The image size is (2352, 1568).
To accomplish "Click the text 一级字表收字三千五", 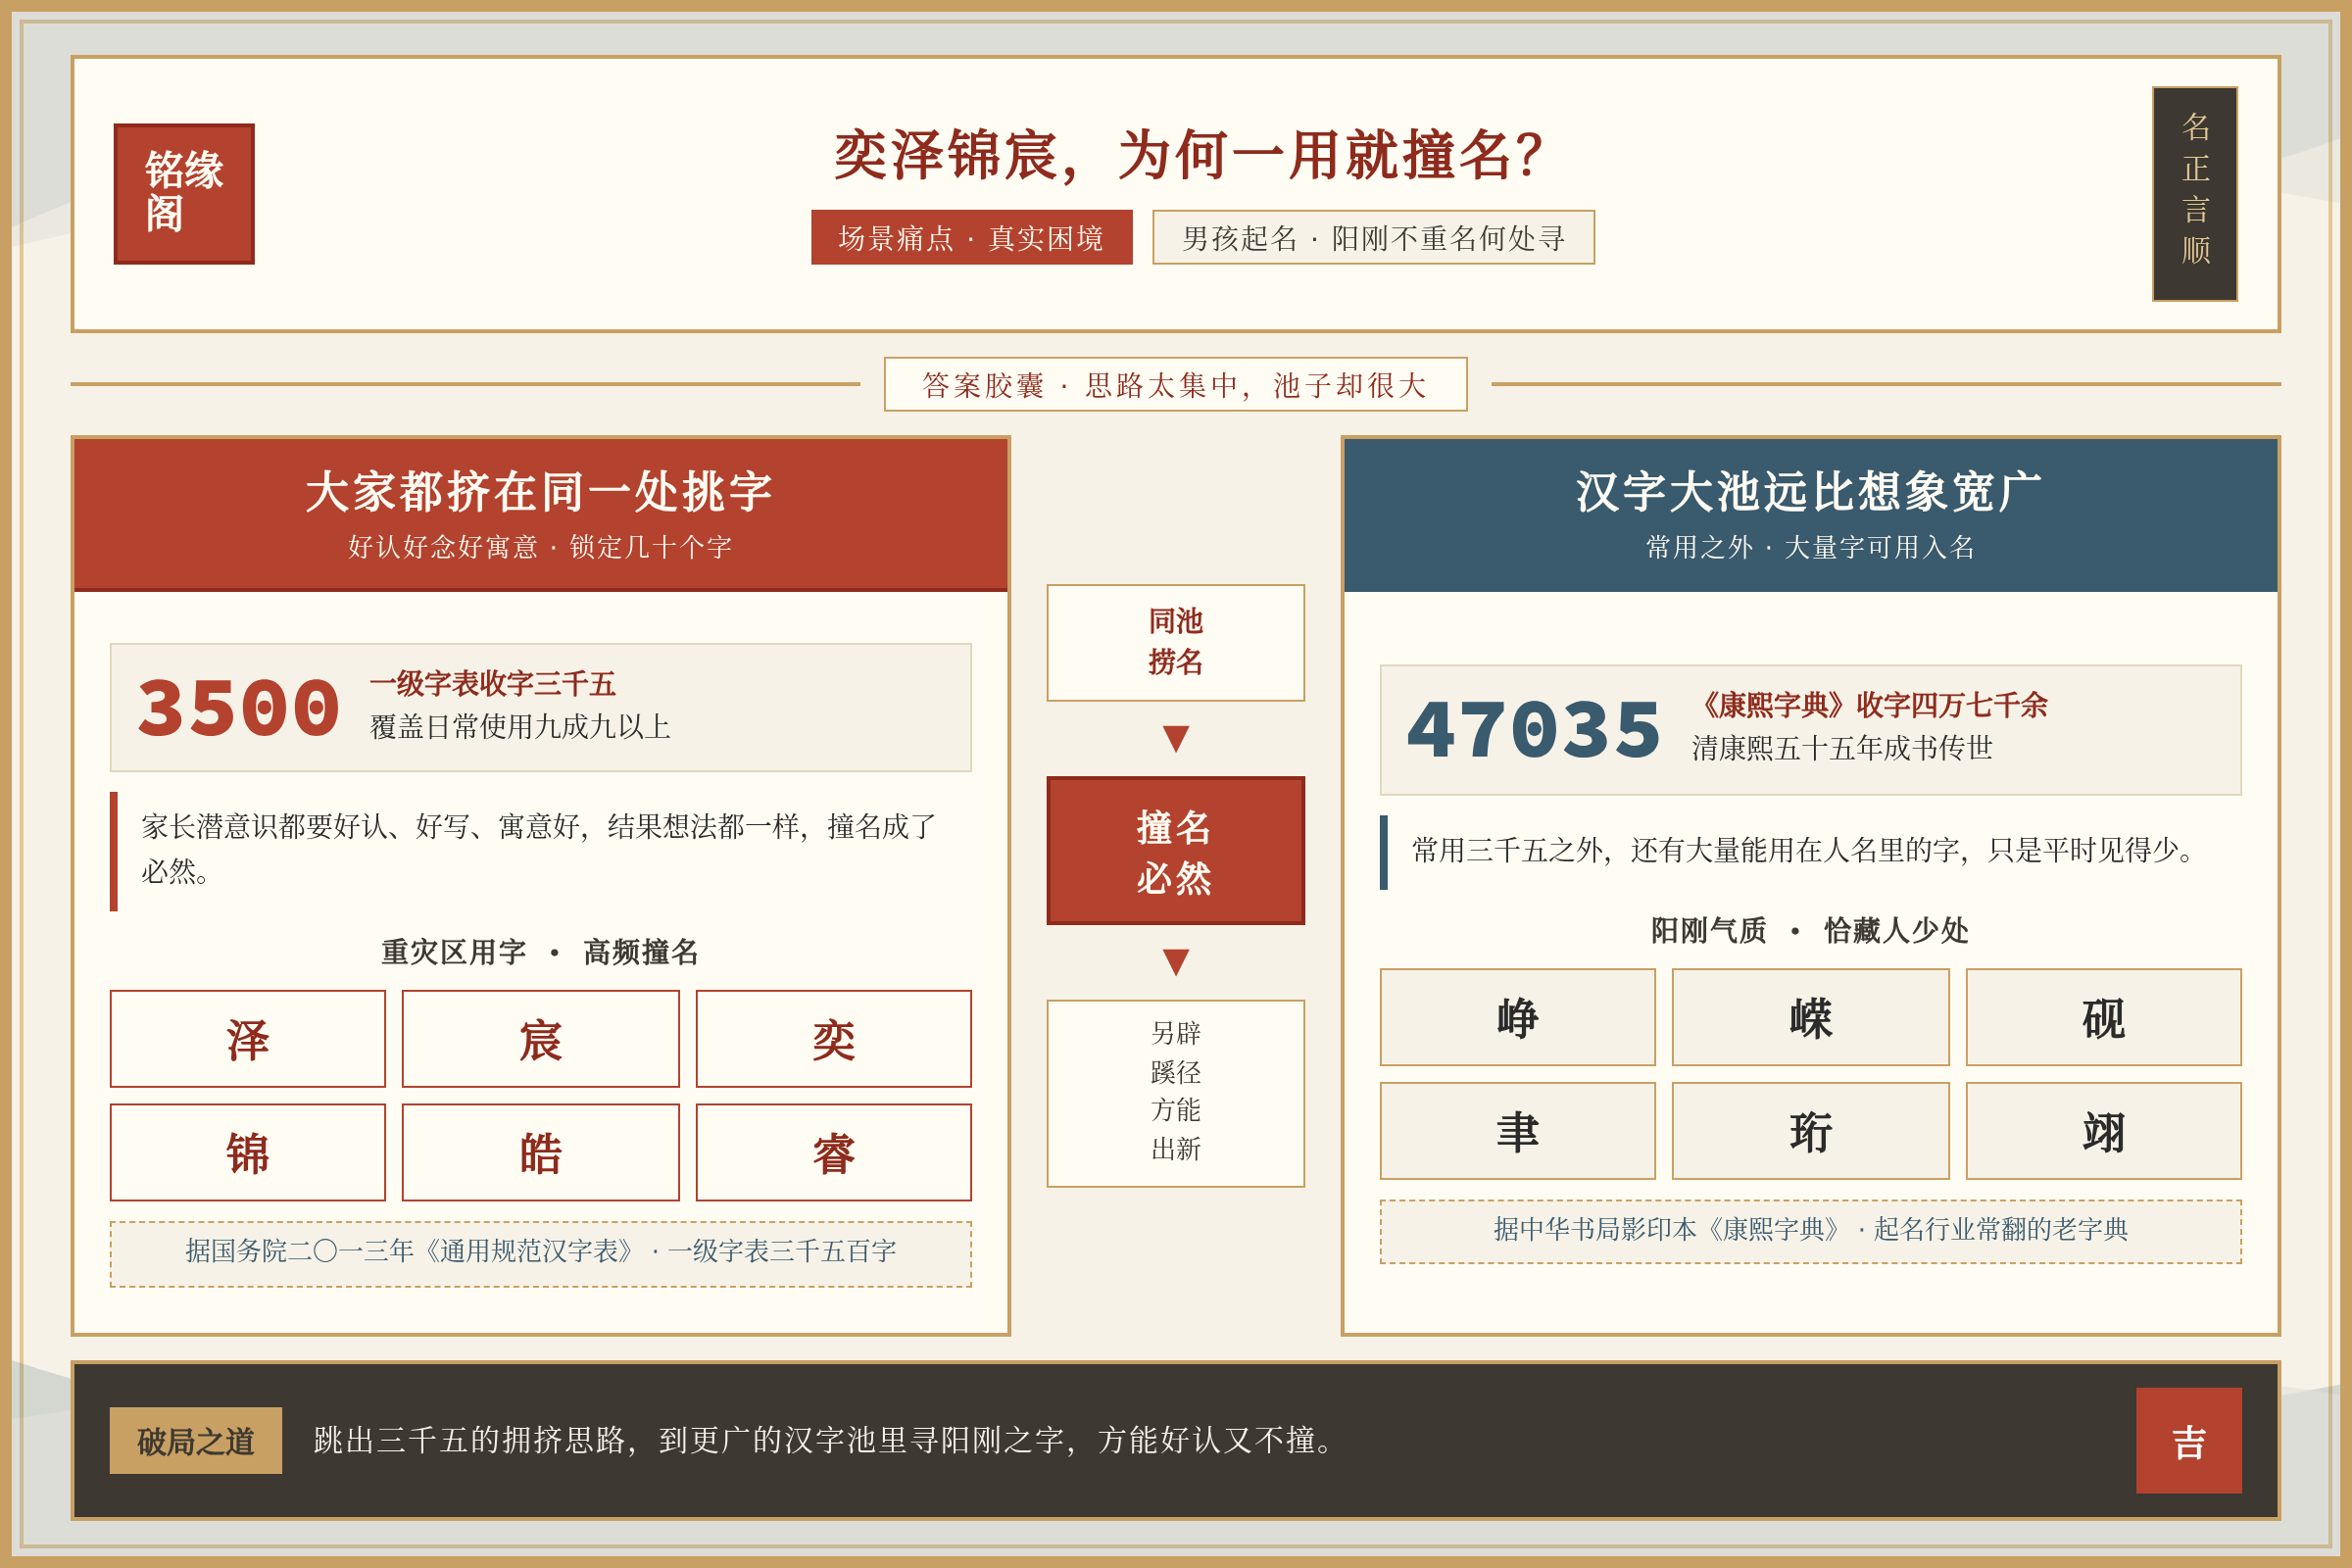I will (x=493, y=683).
